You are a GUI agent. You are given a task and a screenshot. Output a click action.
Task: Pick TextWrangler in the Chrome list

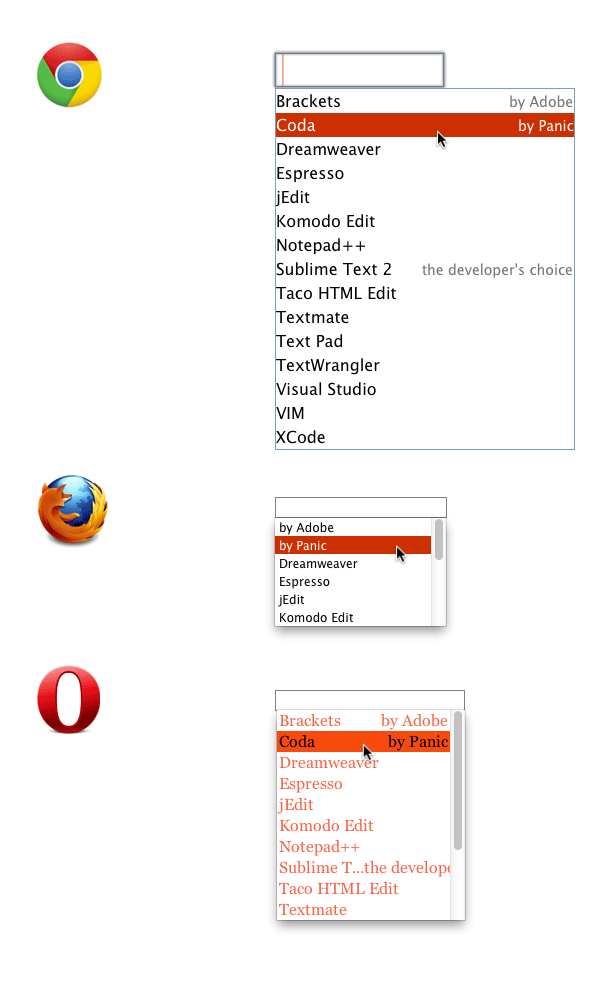tap(424, 365)
